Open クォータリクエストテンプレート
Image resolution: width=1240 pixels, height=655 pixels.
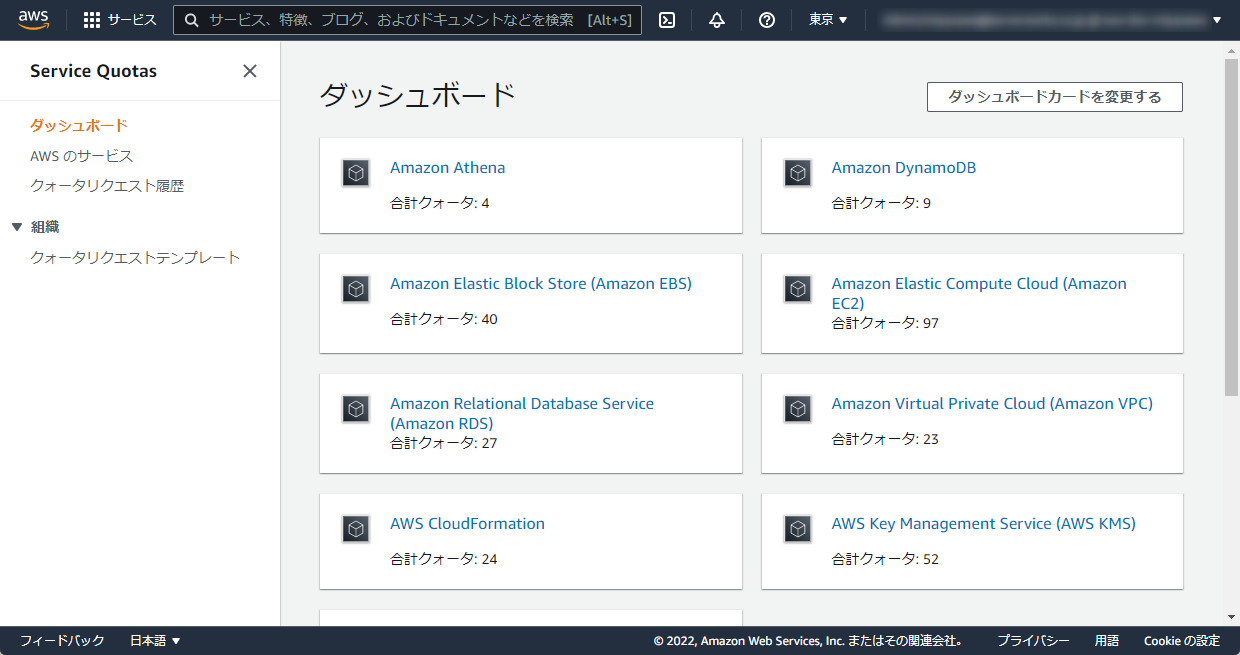(x=135, y=258)
